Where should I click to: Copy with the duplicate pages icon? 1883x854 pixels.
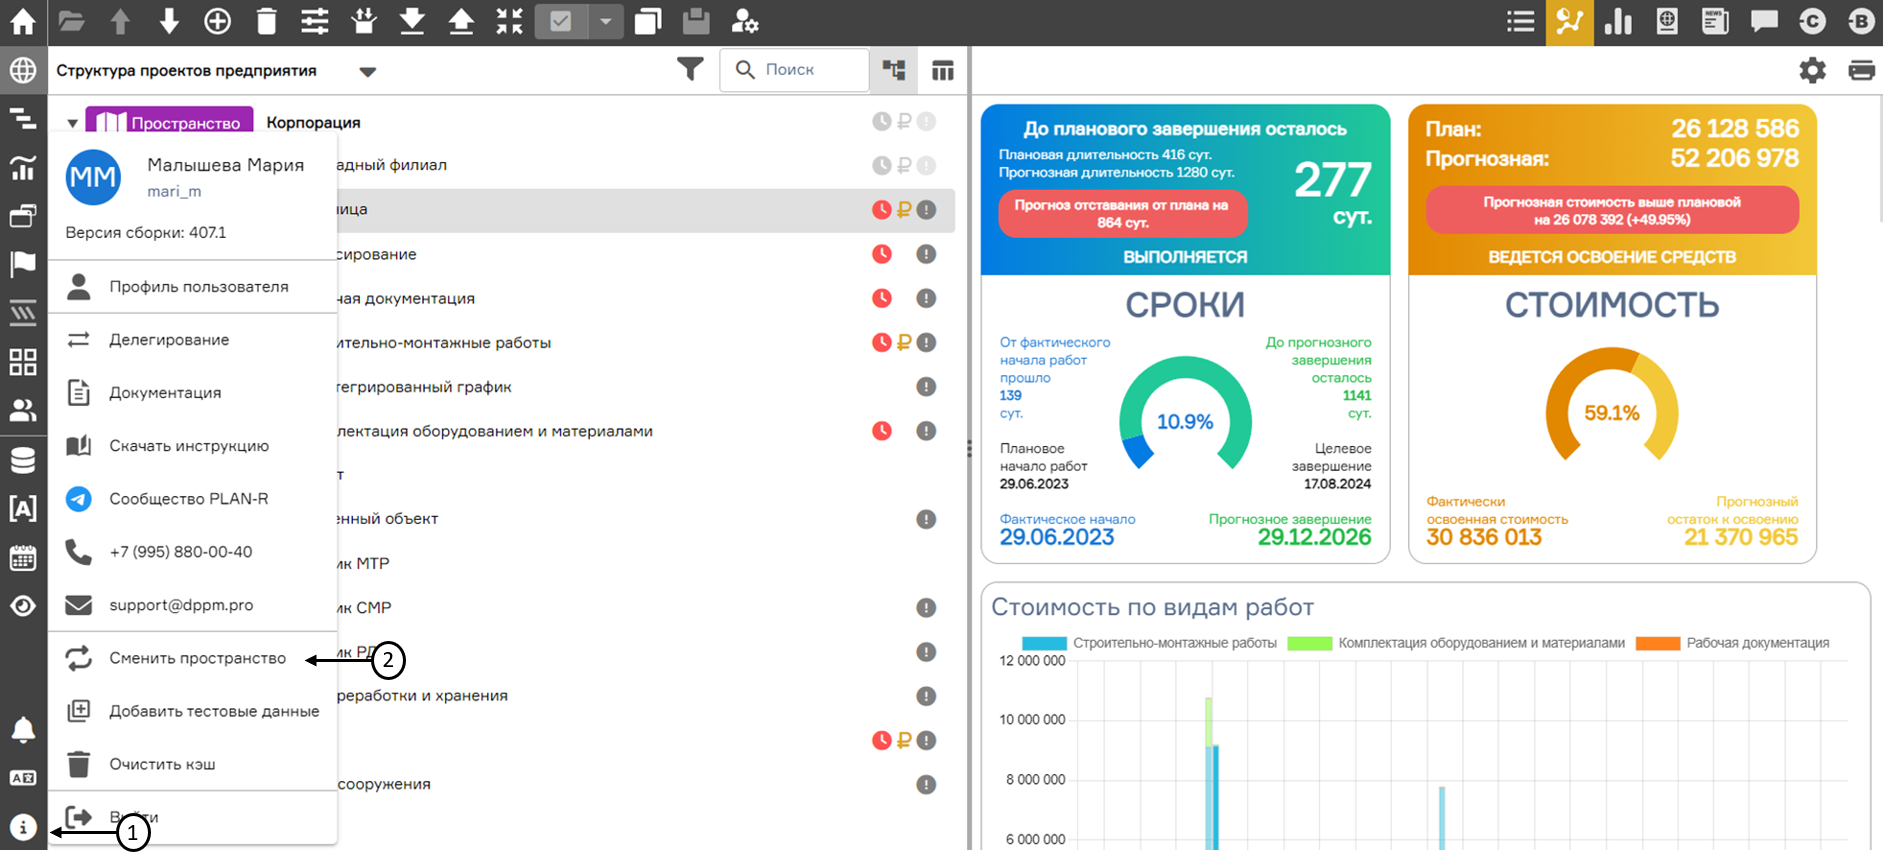647,21
